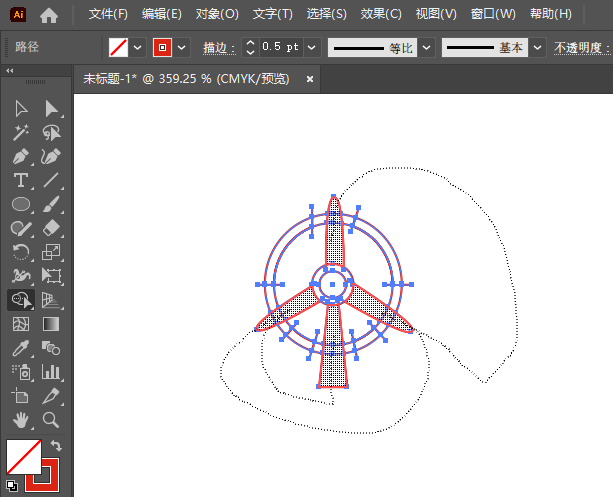Pick the Paintbrush tool
The width and height of the screenshot is (613, 497).
(x=51, y=204)
